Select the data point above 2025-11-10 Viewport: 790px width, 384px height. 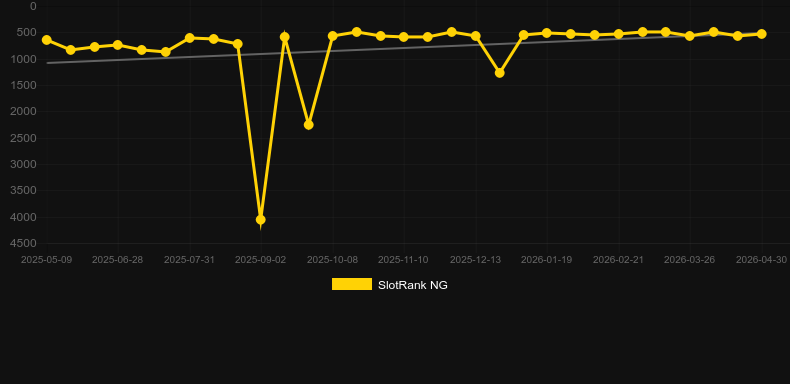(x=404, y=37)
